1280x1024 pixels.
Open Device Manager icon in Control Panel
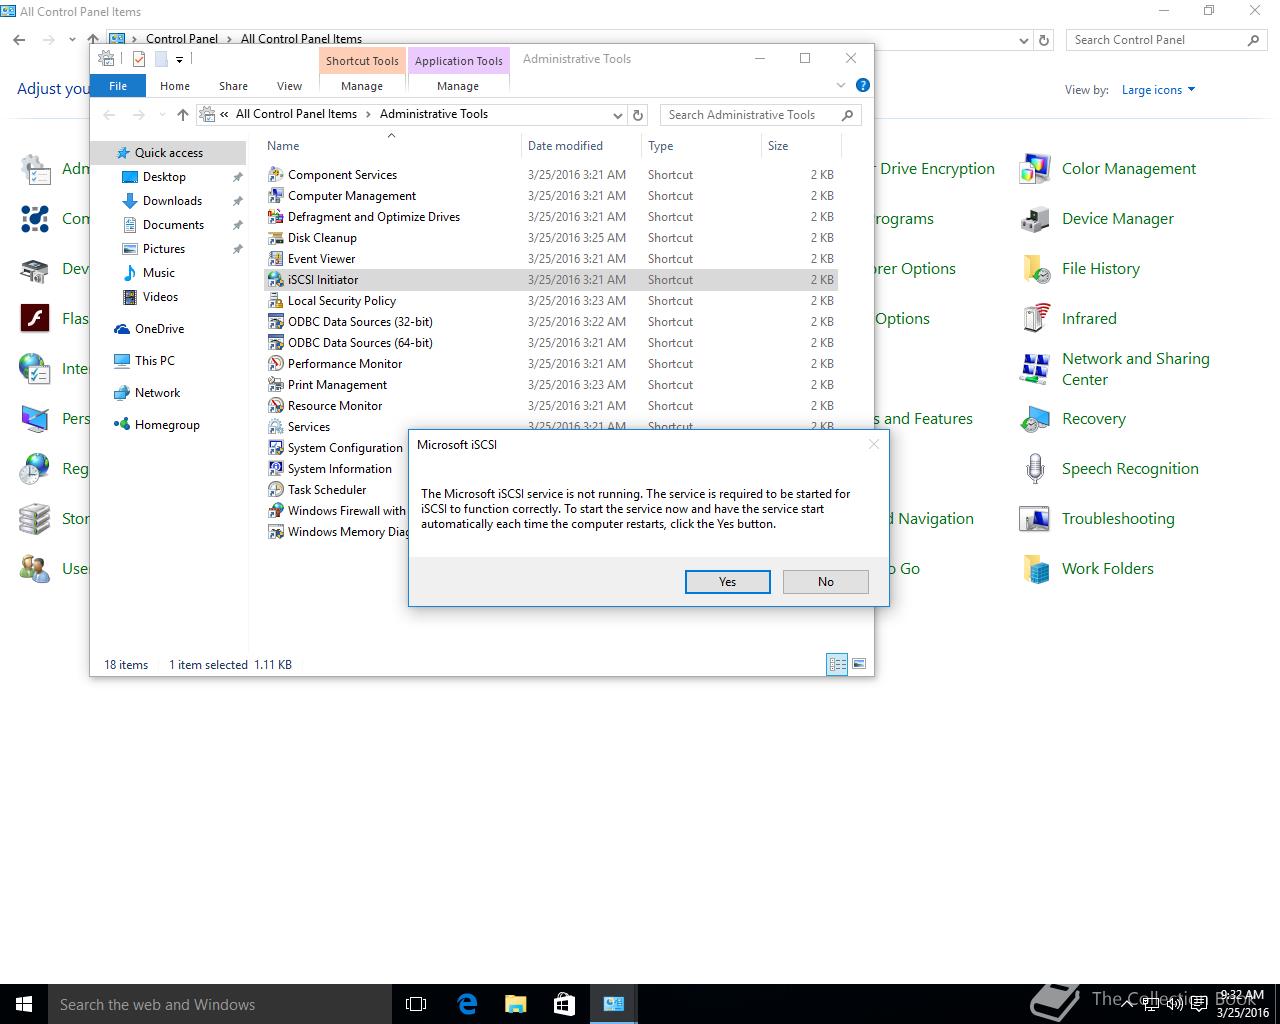(1035, 219)
